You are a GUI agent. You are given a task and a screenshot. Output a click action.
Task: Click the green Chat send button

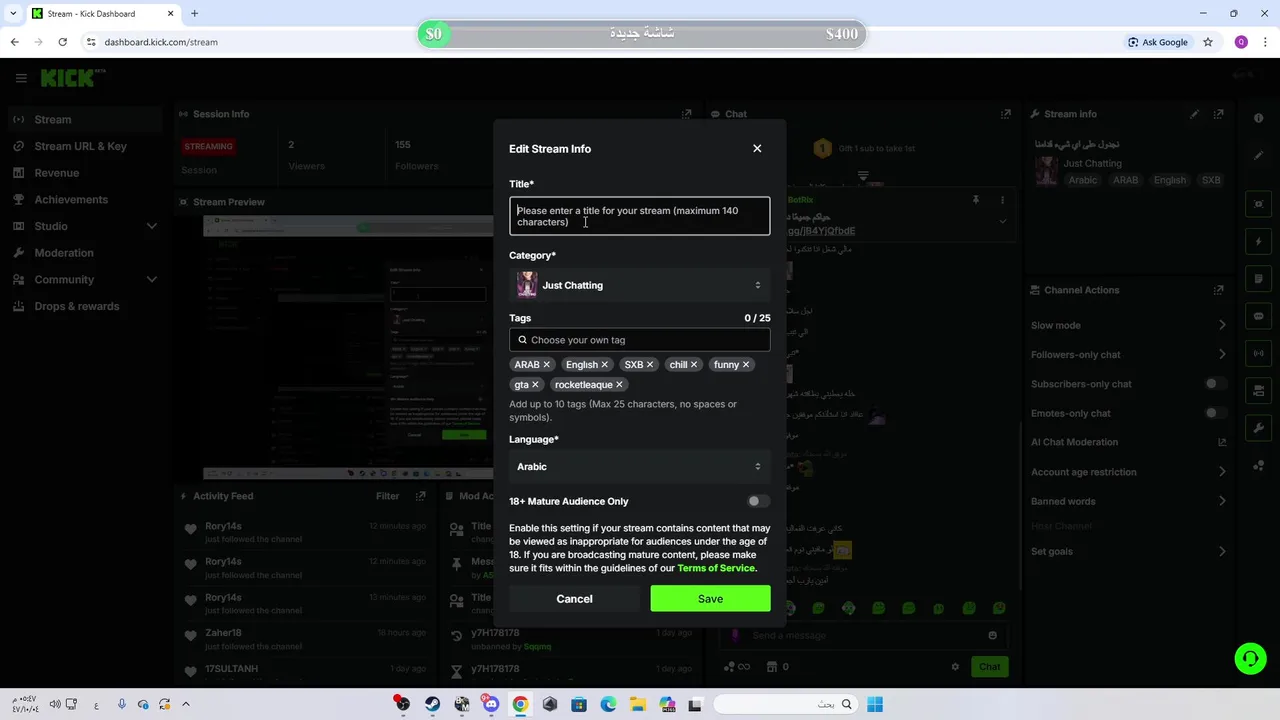point(989,667)
